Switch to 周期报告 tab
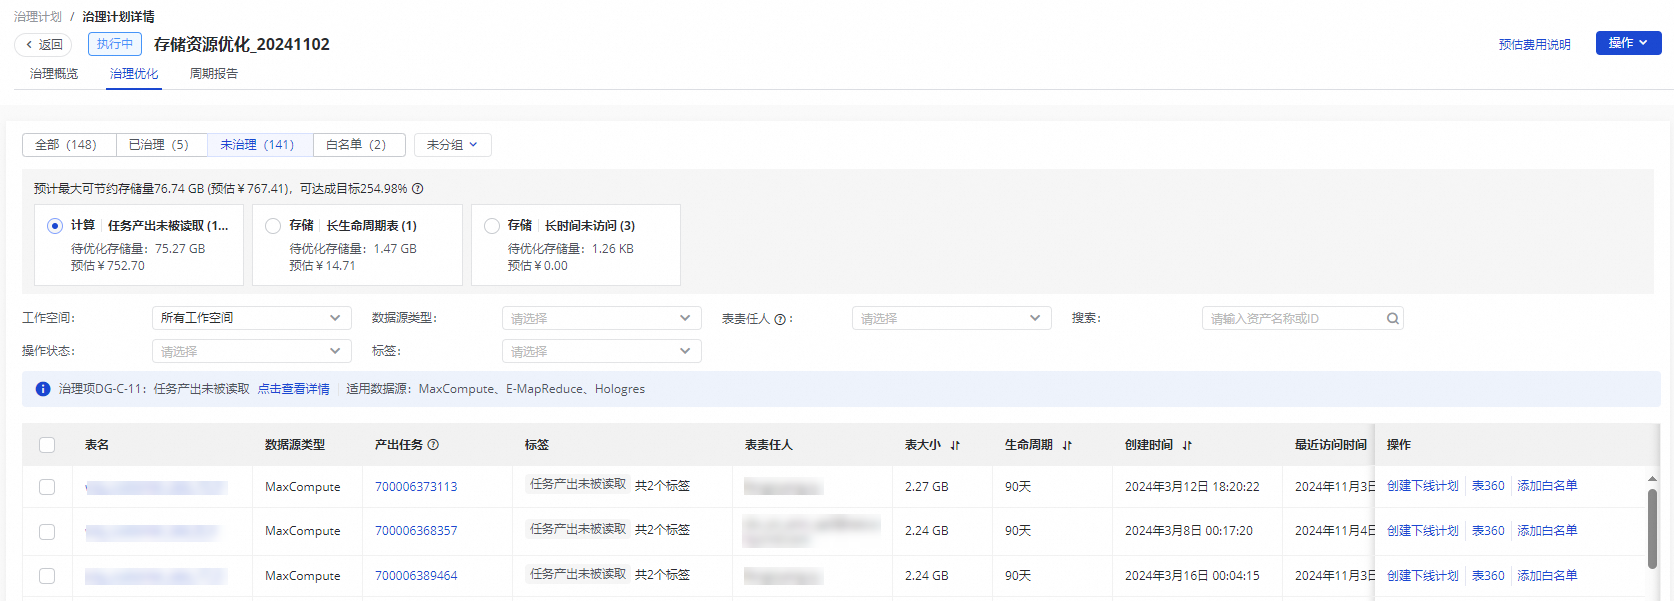The width and height of the screenshot is (1674, 601). point(214,74)
